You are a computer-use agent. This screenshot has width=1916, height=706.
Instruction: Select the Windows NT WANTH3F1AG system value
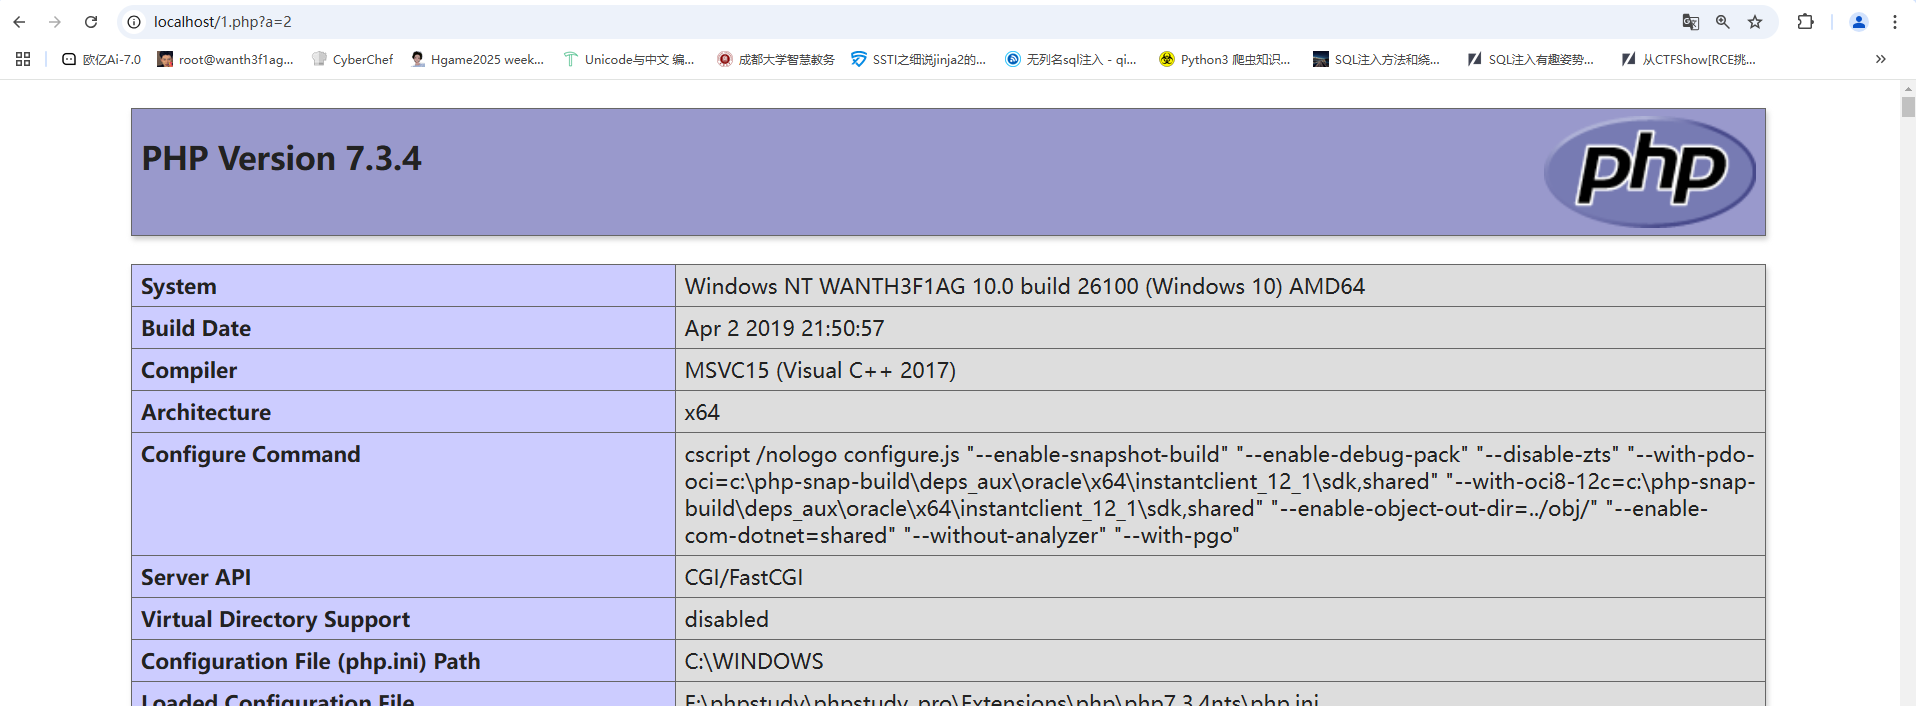point(1024,286)
